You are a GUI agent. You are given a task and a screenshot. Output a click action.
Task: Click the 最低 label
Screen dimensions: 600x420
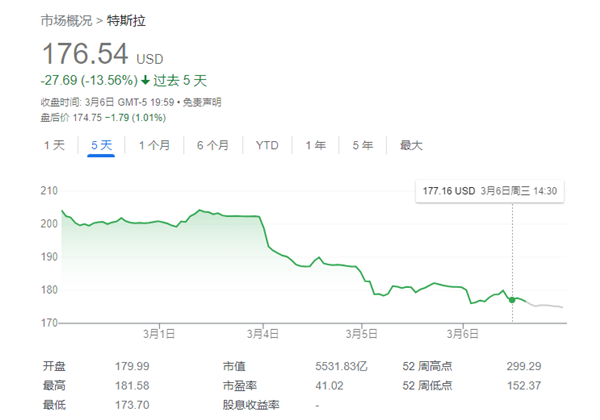coord(54,405)
